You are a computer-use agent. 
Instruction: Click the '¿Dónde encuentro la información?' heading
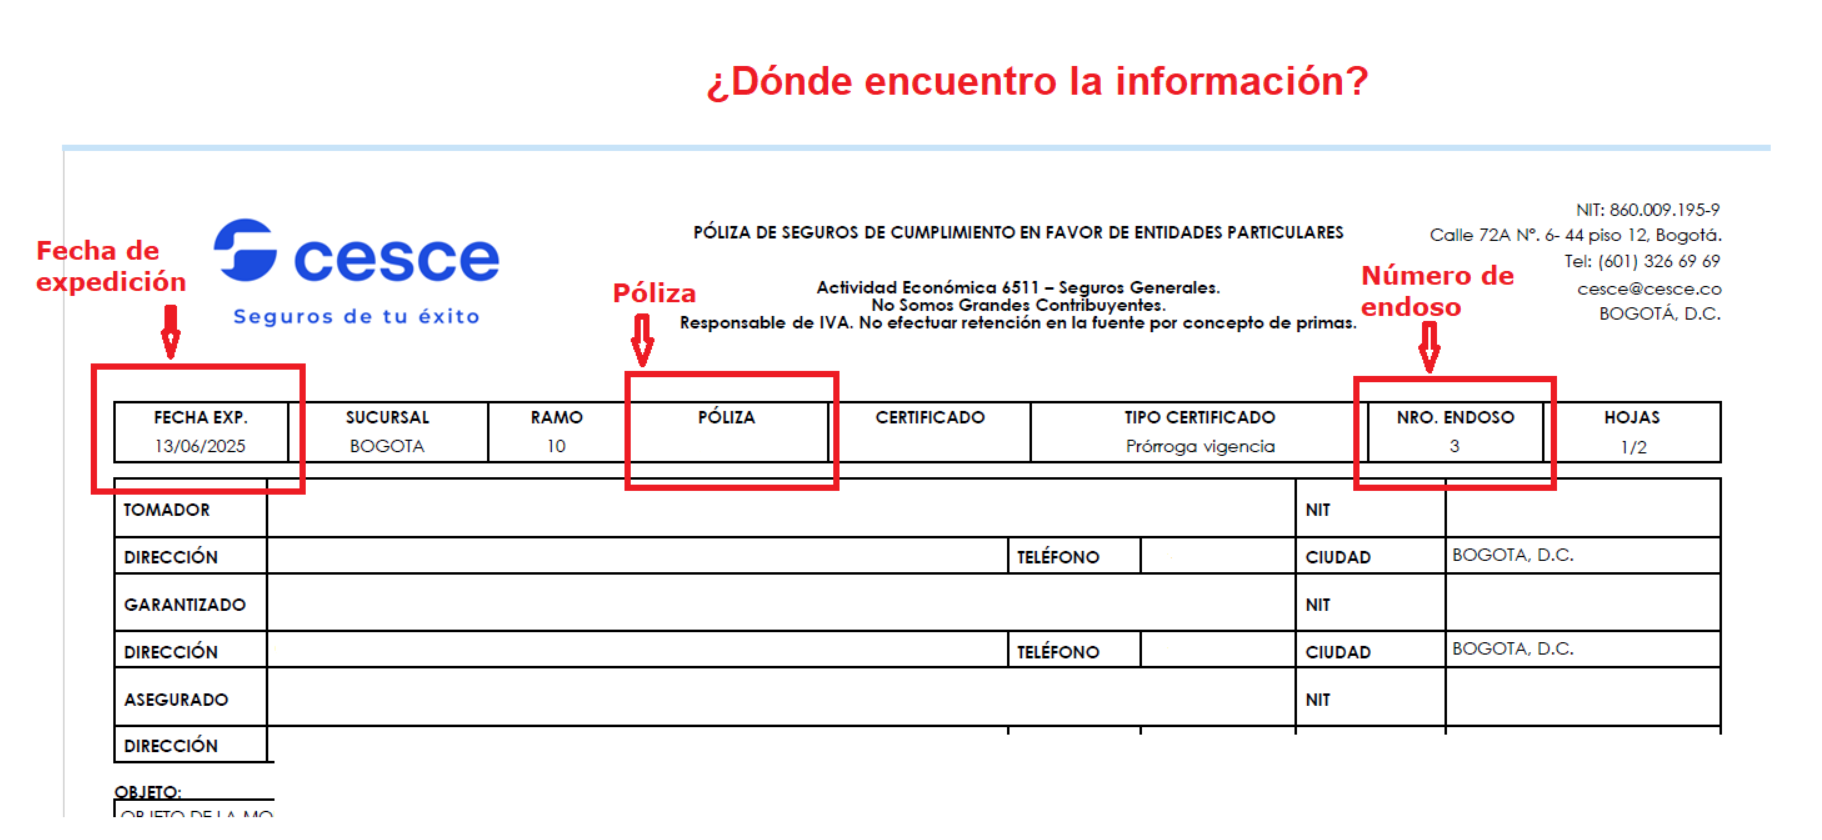(x=1037, y=81)
